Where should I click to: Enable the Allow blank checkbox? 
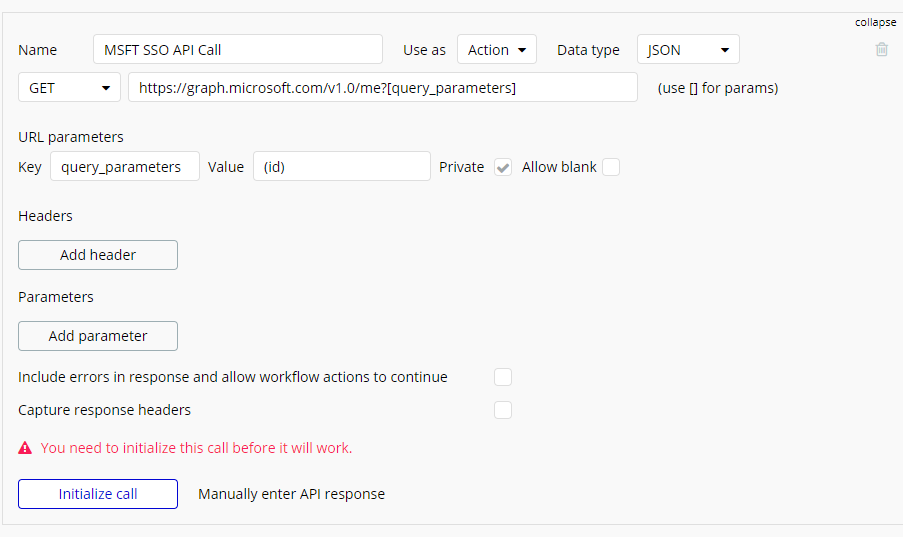[x=611, y=167]
